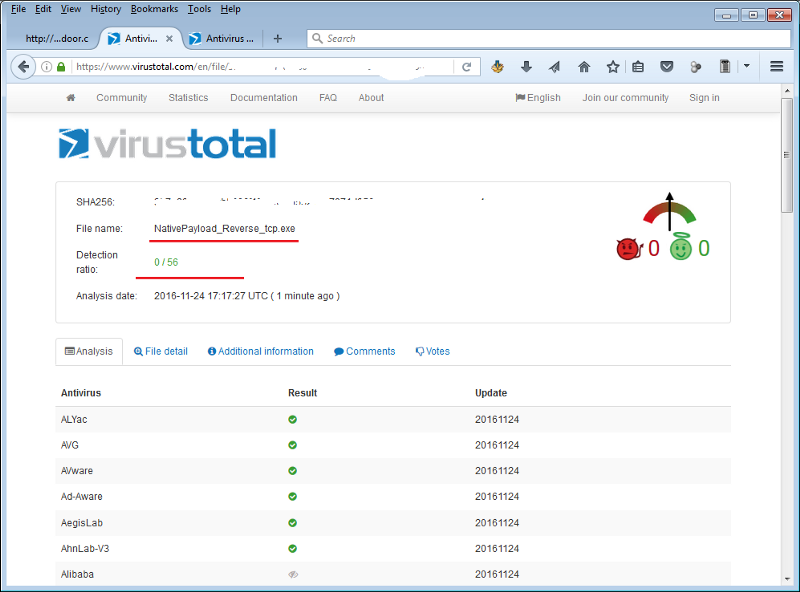Image resolution: width=800 pixels, height=592 pixels.
Task: Click the Sign in link
Action: [704, 98]
